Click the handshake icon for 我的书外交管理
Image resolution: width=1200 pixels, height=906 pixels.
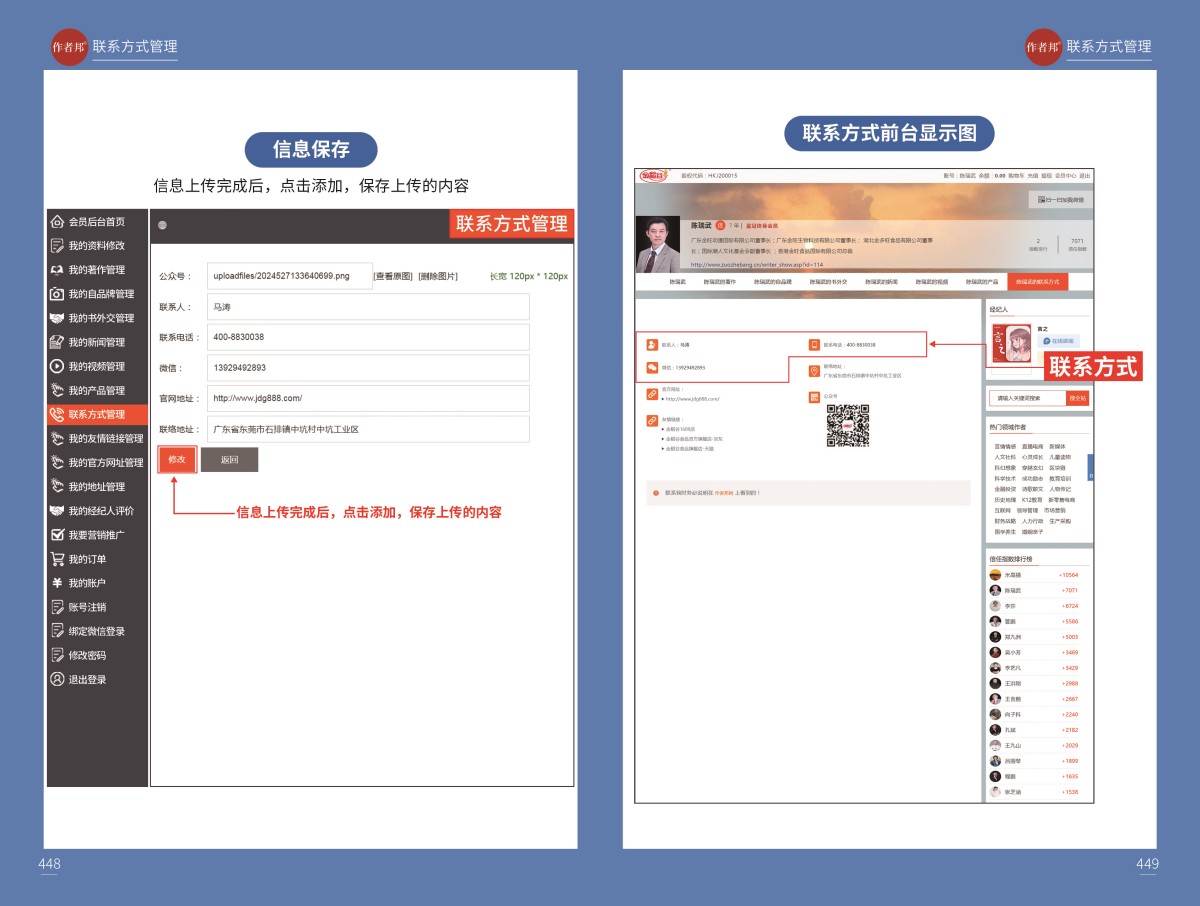[58, 318]
